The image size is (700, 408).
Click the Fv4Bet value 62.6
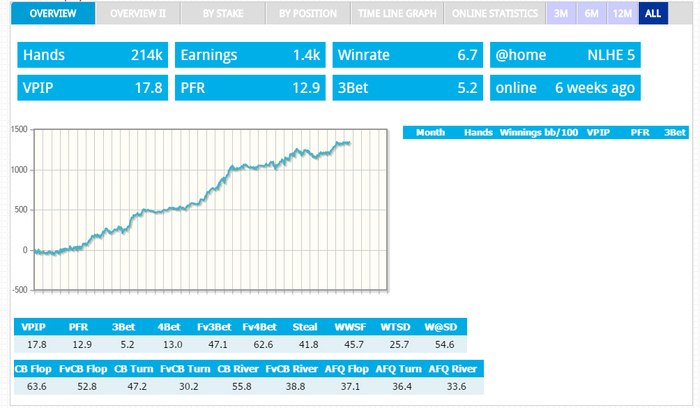263,345
